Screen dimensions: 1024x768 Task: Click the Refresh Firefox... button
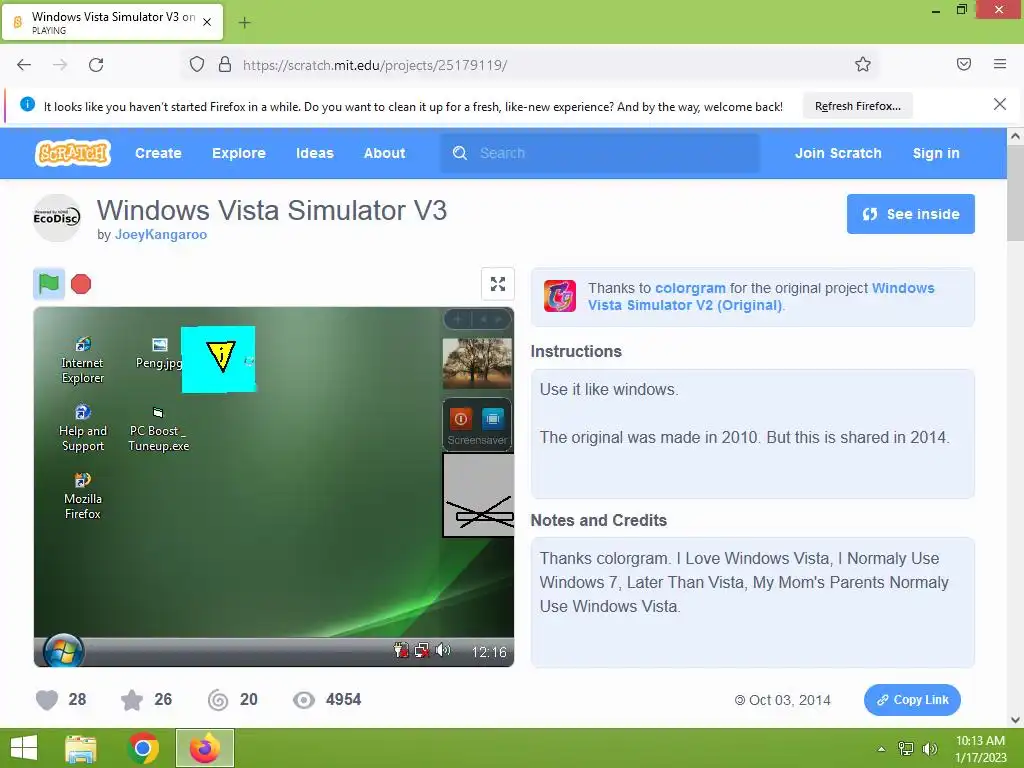click(857, 106)
